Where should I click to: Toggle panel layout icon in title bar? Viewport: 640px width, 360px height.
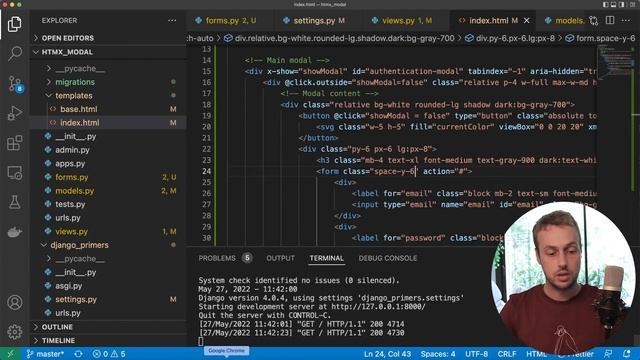pyautogui.click(x=613, y=4)
